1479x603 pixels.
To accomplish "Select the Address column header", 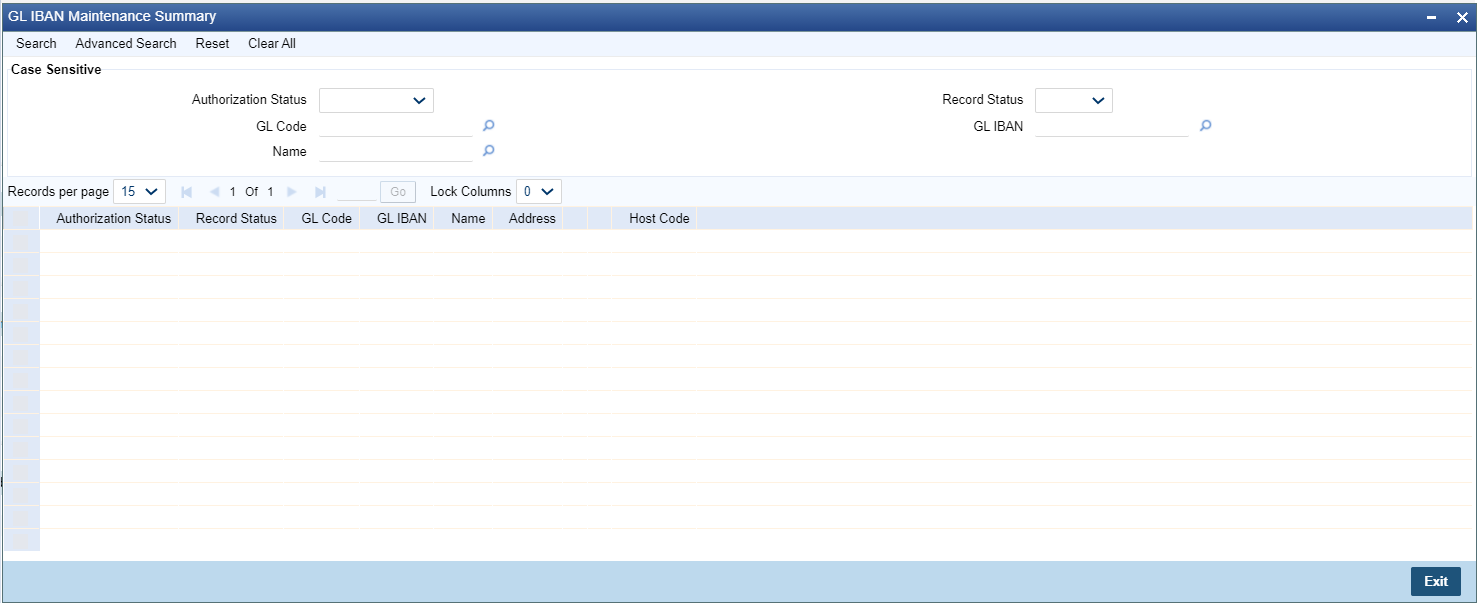I will (x=532, y=218).
